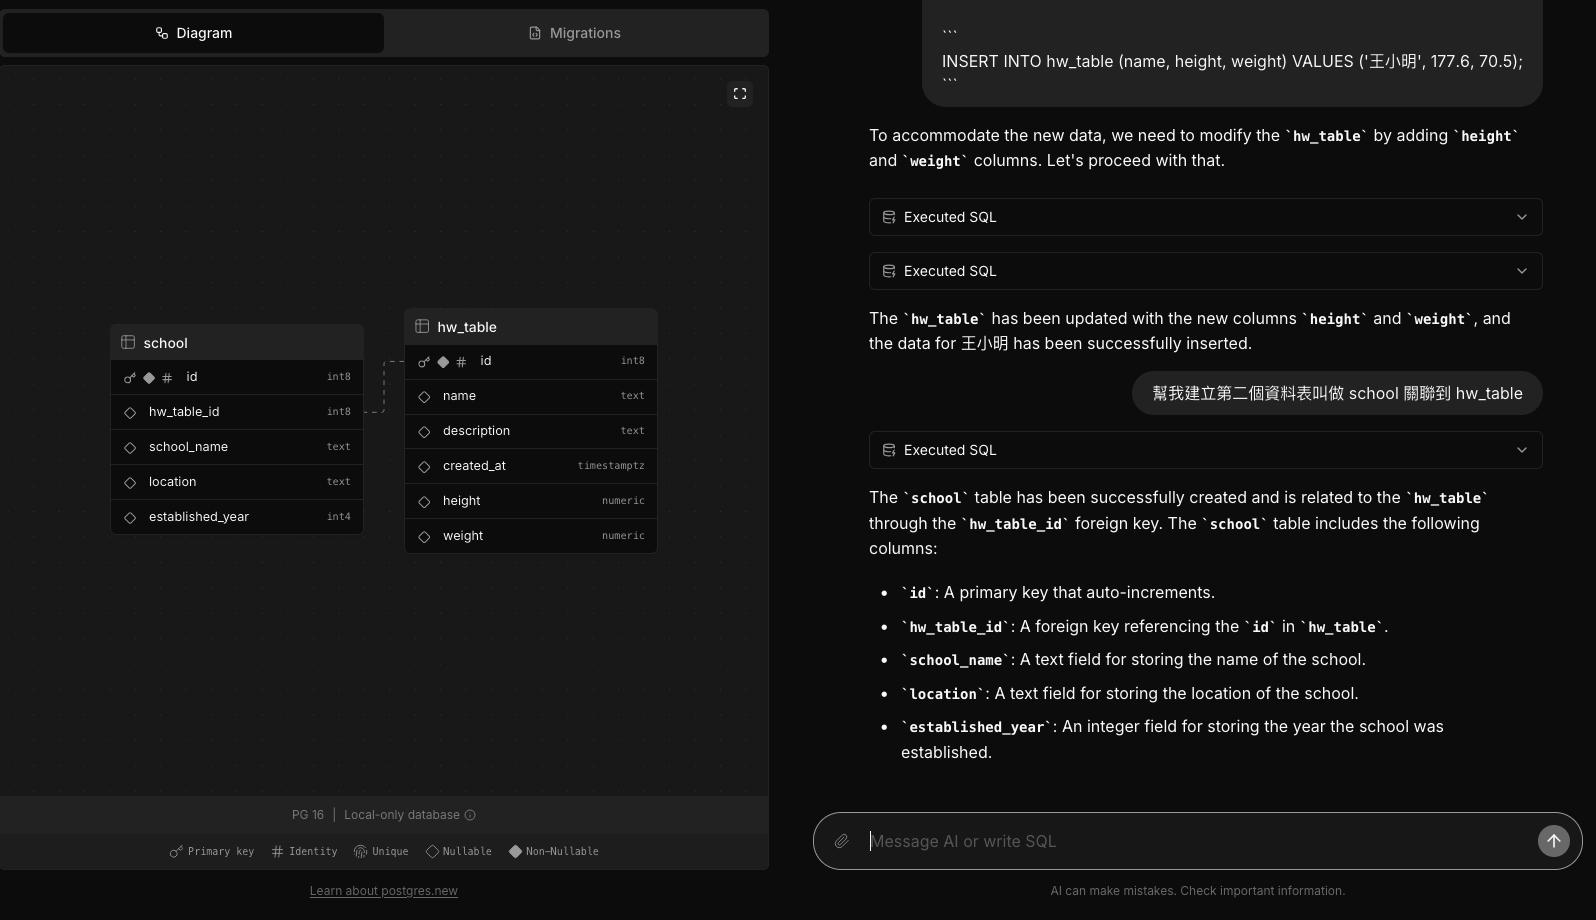Click the Unique legend fingerprint icon
The height and width of the screenshot is (920, 1596).
(361, 852)
